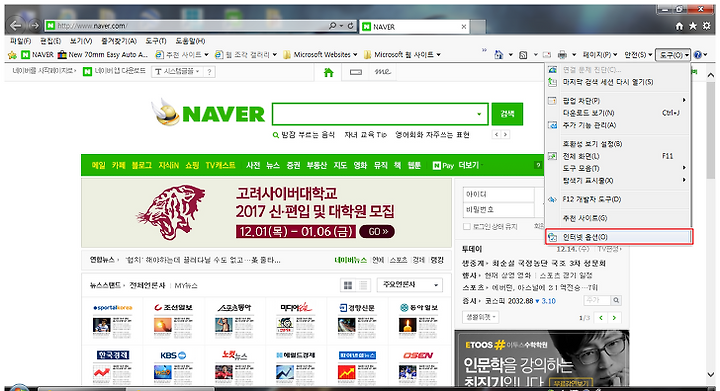The width and height of the screenshot is (720, 391).
Task: Click the scrollbar up arrow
Action: (x=711, y=75)
